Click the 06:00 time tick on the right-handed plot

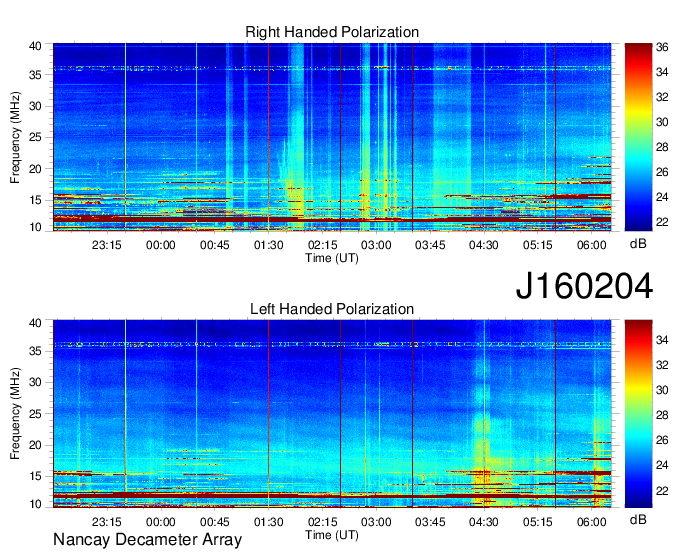[592, 245]
